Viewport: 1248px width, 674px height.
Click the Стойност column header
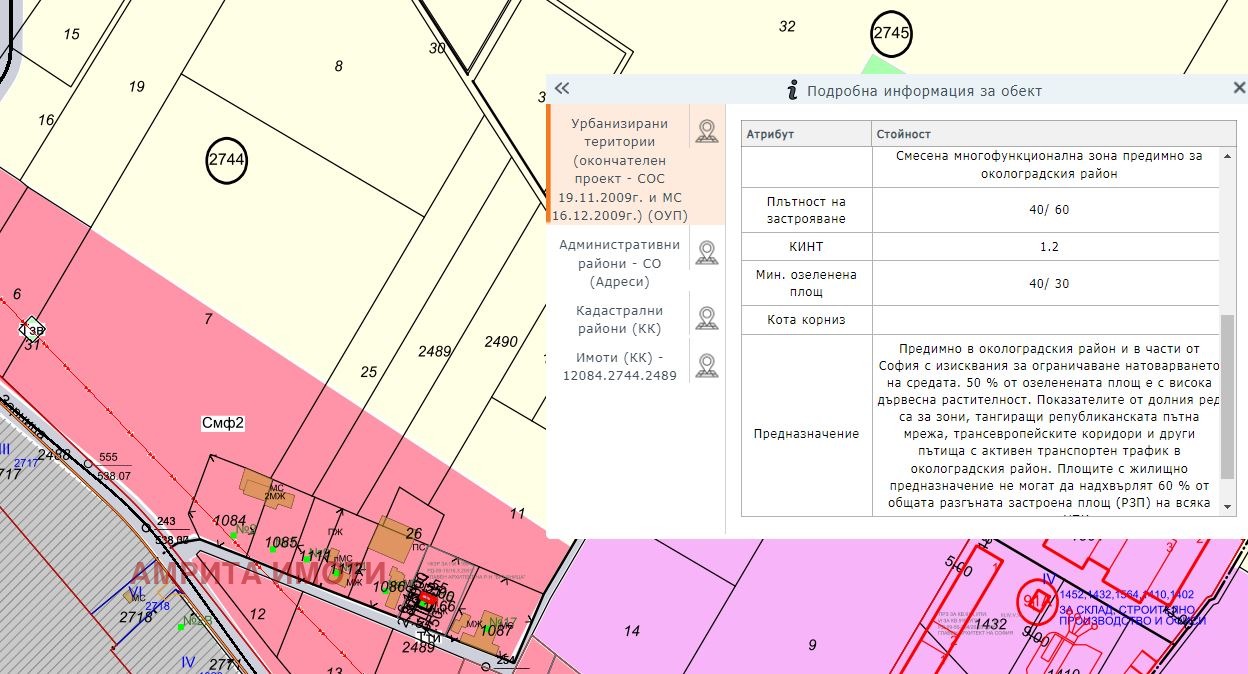click(x=1045, y=134)
